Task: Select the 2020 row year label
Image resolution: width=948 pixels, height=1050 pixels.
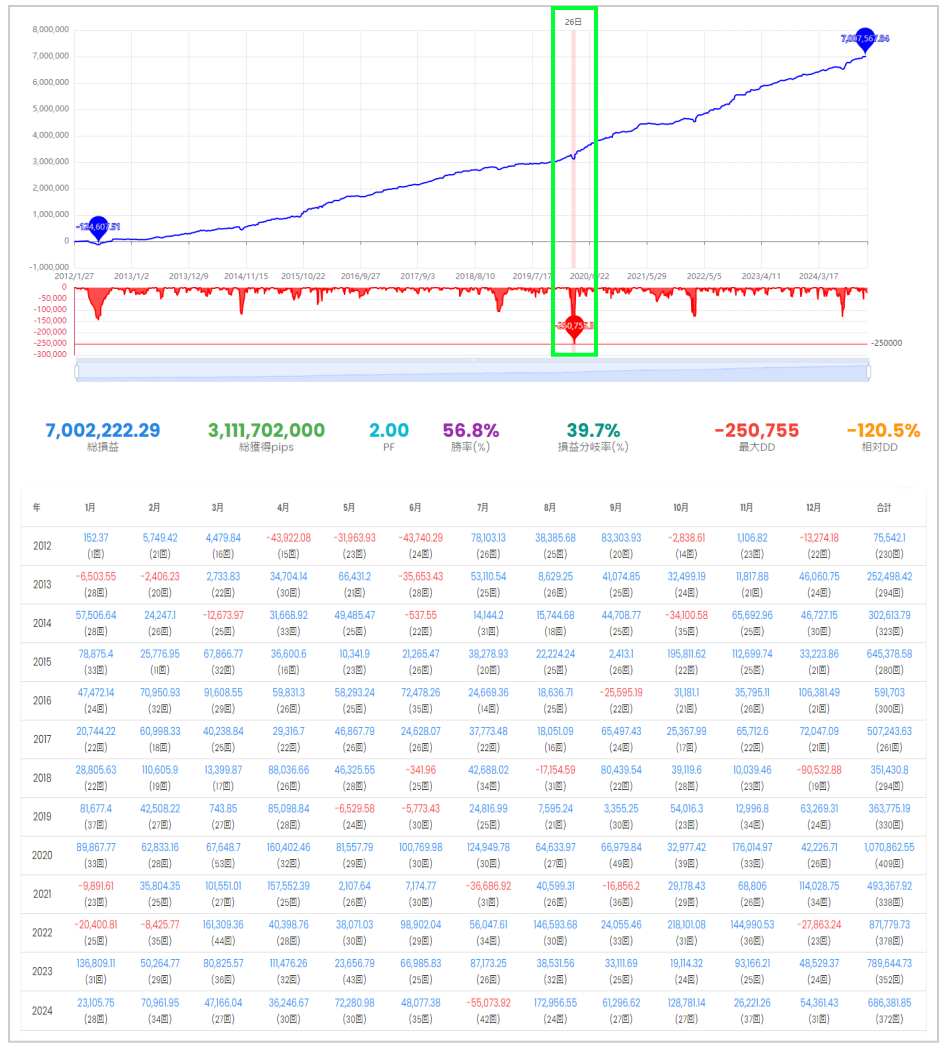Action: (41, 855)
